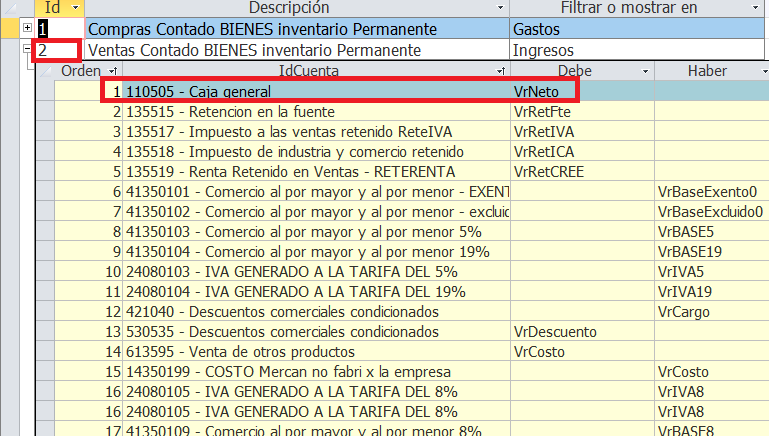Select account 41350101 EXENTO row cell
Image resolution: width=769 pixels, height=436 pixels.
316,191
